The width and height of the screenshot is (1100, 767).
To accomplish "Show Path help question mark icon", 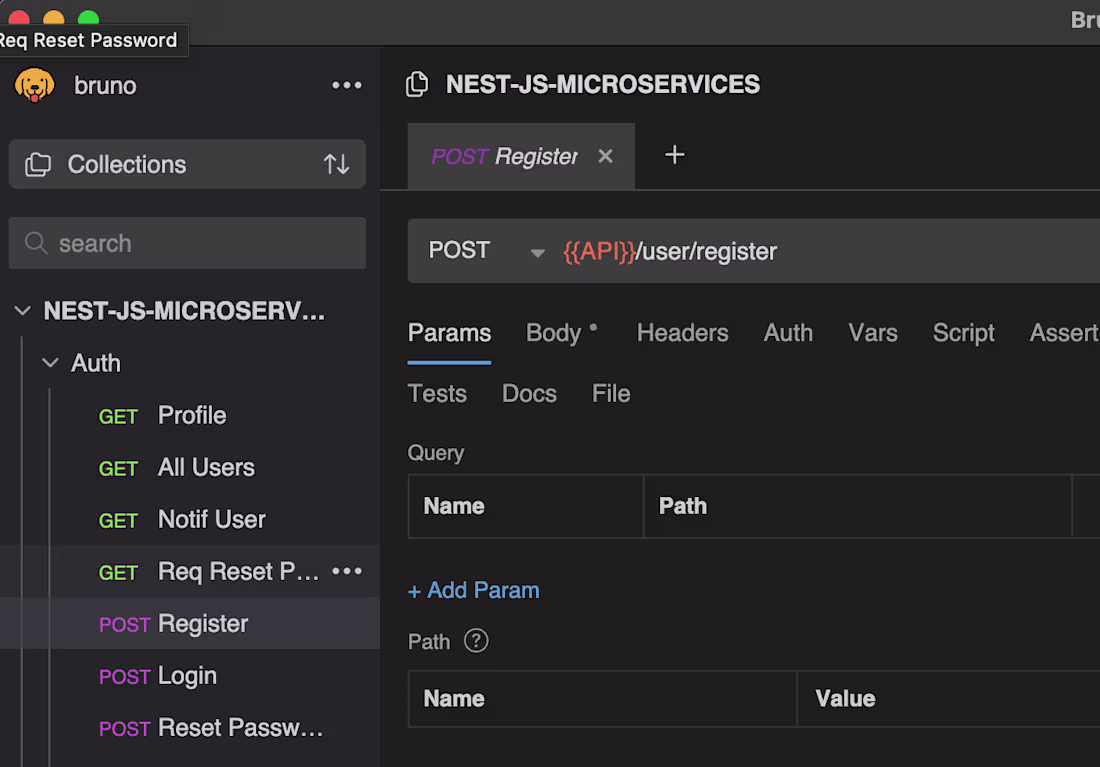I will pos(476,641).
